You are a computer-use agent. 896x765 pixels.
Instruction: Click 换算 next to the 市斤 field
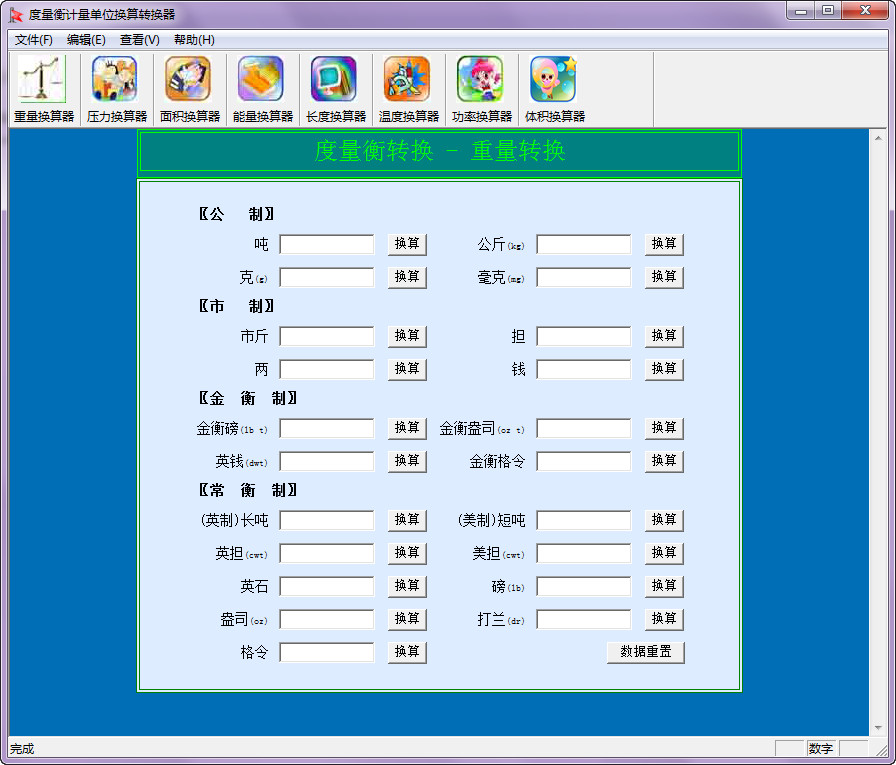tap(406, 337)
